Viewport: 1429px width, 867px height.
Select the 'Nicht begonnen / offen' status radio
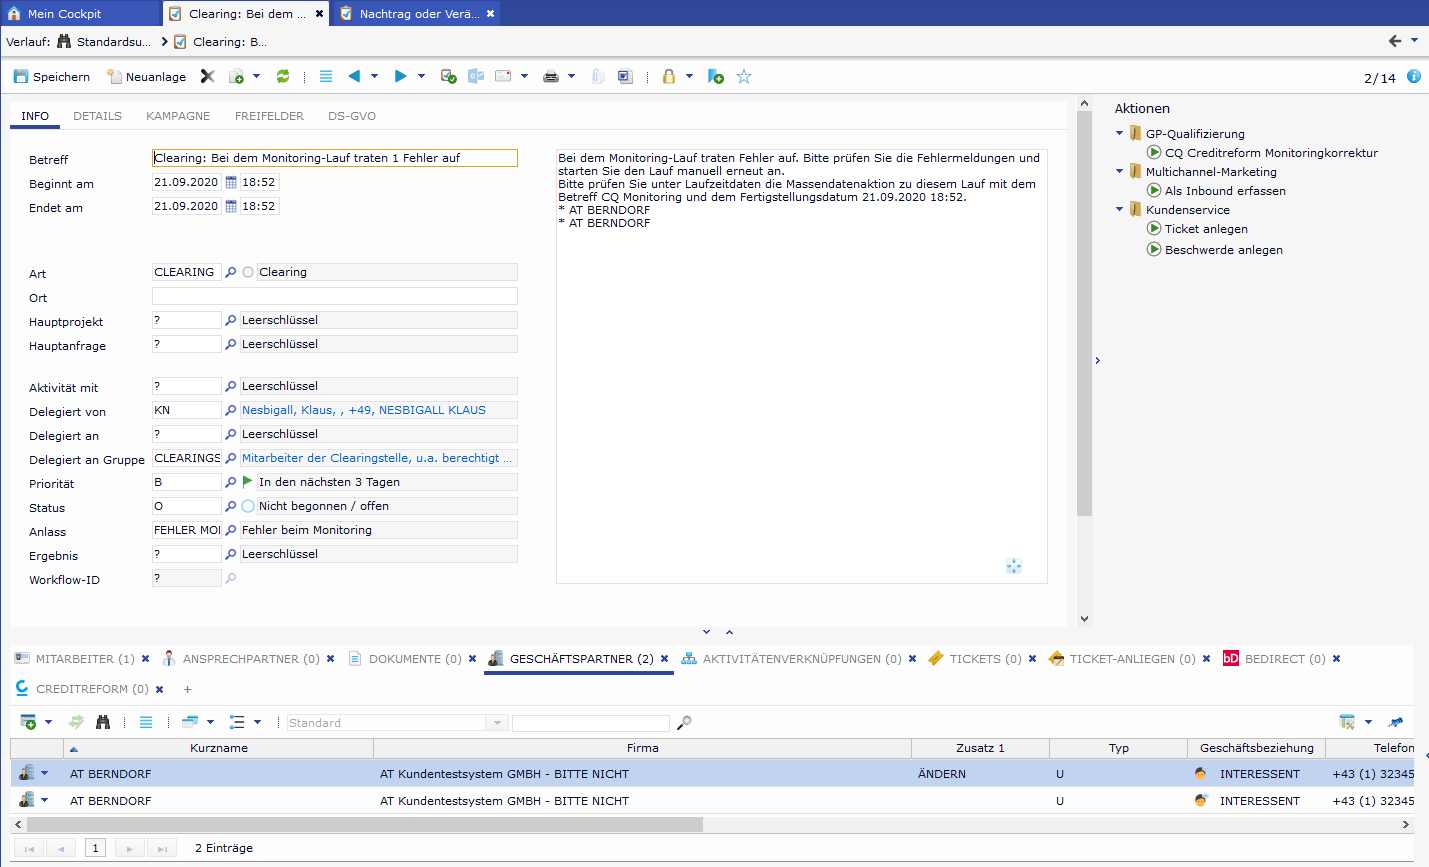[248, 506]
